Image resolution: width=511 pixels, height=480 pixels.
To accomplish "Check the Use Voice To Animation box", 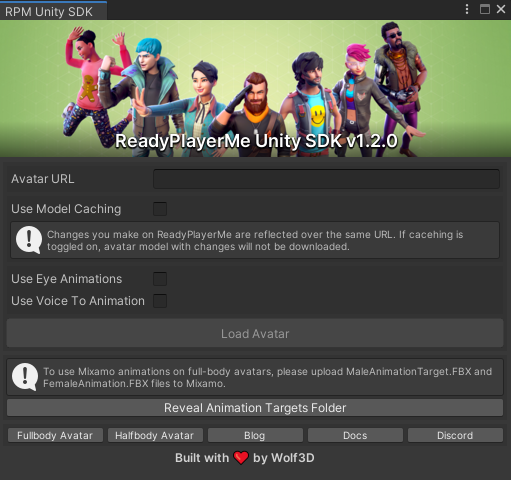I will 160,301.
